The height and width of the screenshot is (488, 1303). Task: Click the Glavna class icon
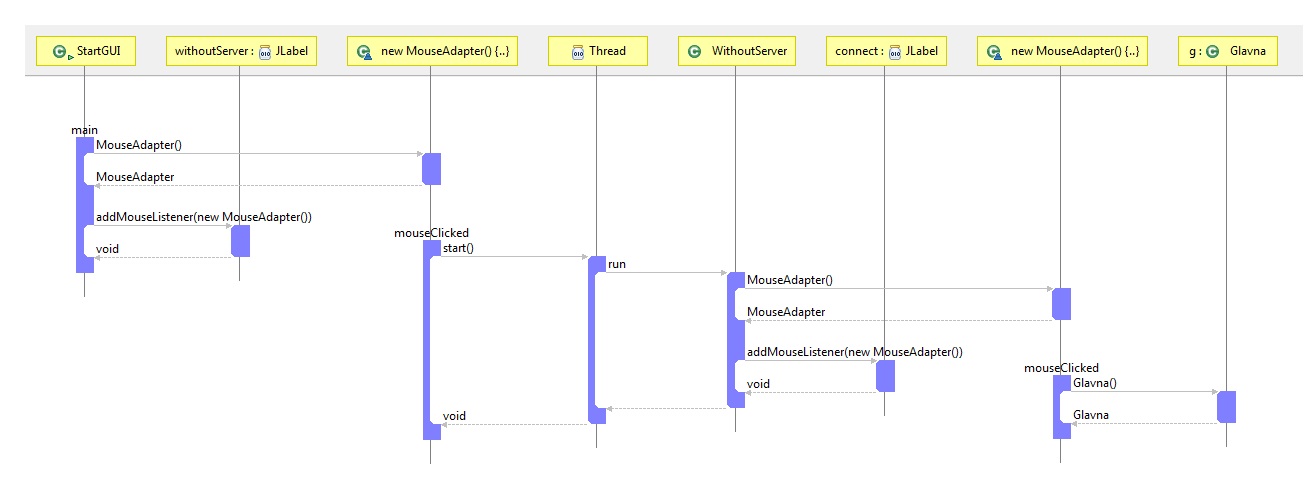tap(1212, 52)
